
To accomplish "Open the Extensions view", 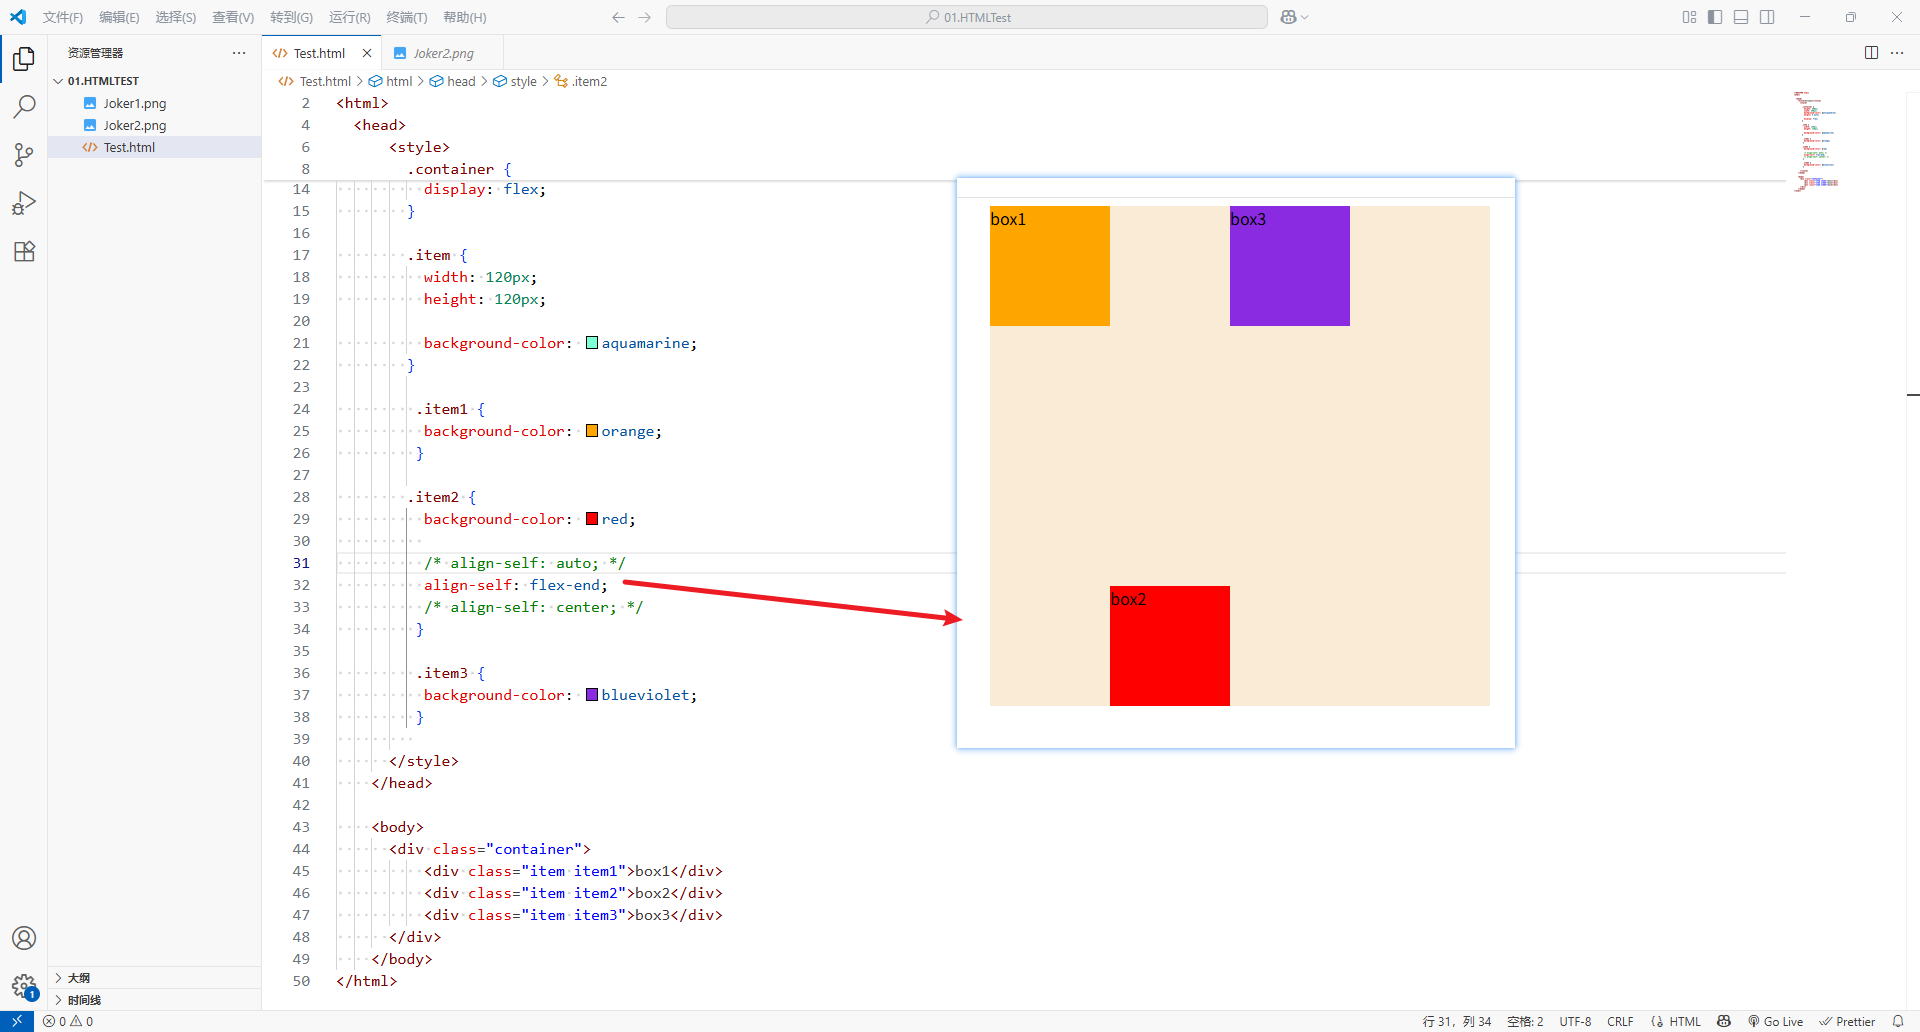I will pyautogui.click(x=24, y=251).
